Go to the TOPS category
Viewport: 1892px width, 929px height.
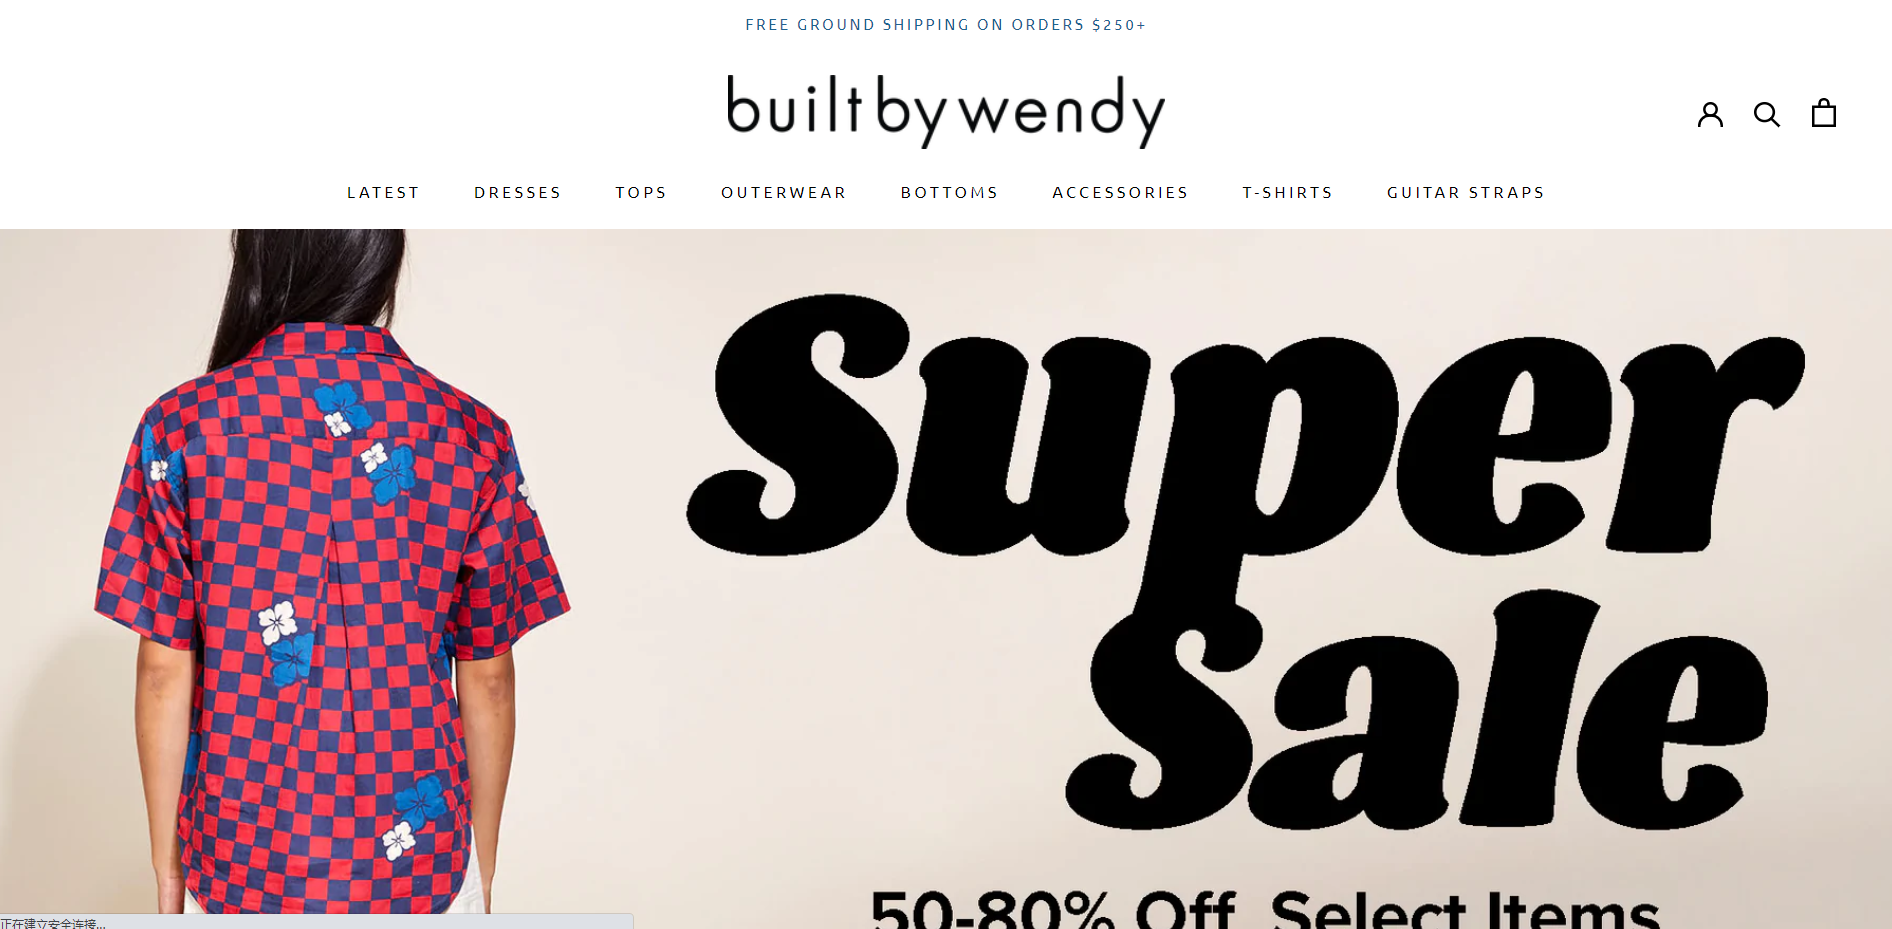(x=641, y=192)
